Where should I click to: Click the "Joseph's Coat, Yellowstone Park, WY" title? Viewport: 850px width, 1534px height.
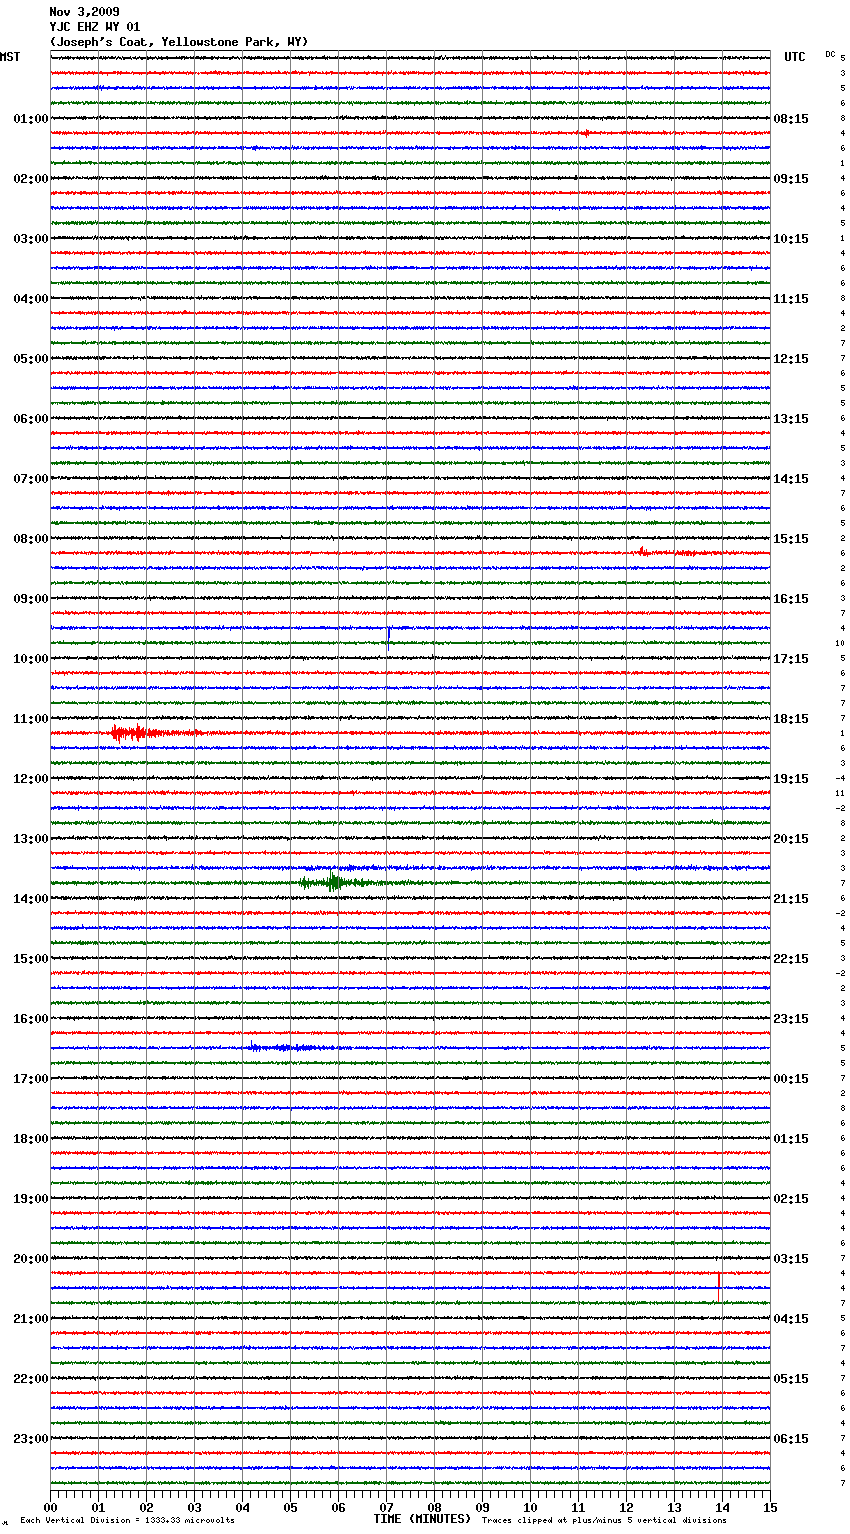[178, 42]
